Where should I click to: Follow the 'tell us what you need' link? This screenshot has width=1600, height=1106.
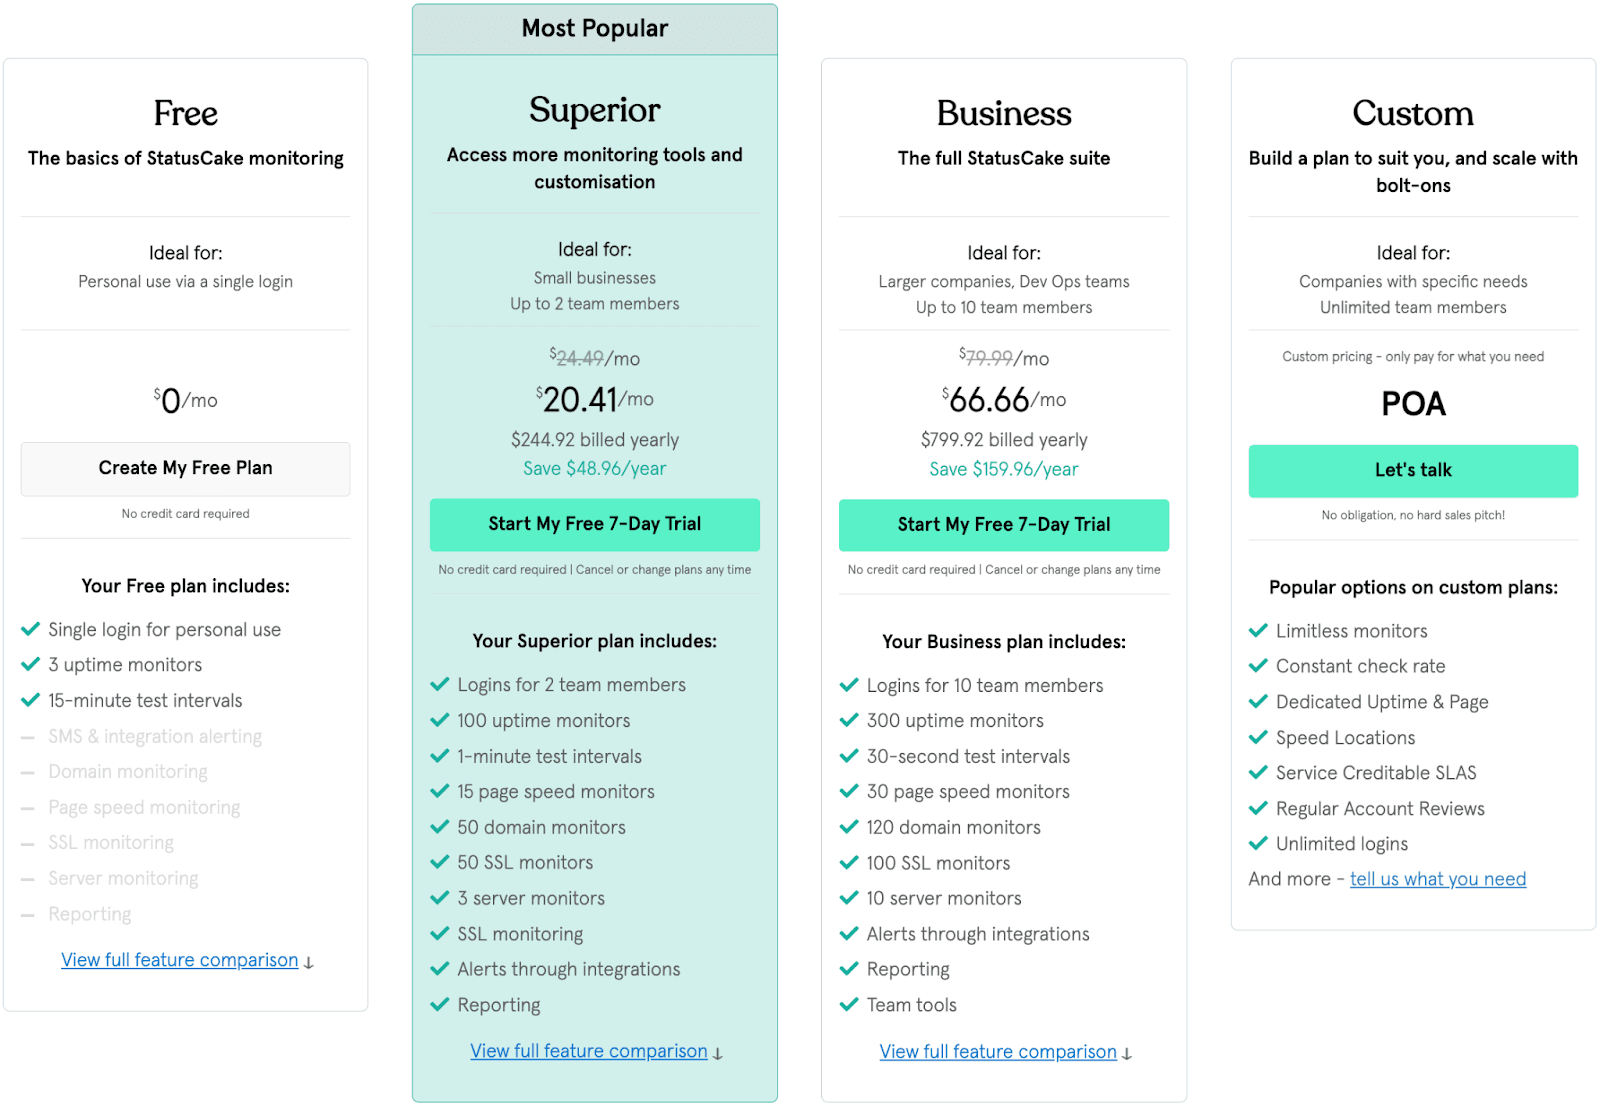pyautogui.click(x=1438, y=879)
